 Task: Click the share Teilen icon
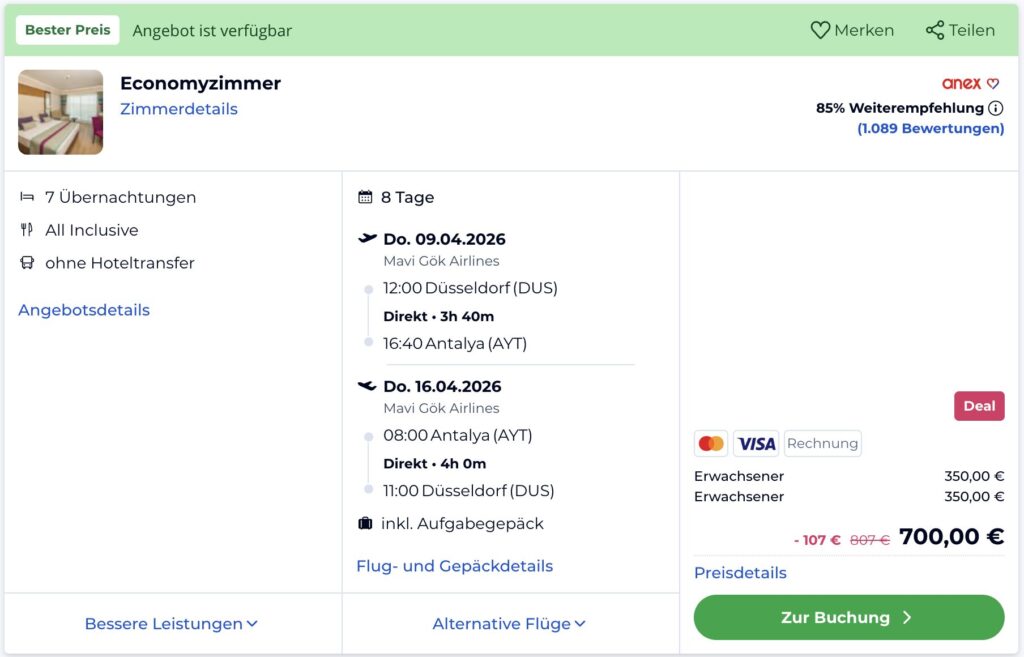[x=935, y=30]
